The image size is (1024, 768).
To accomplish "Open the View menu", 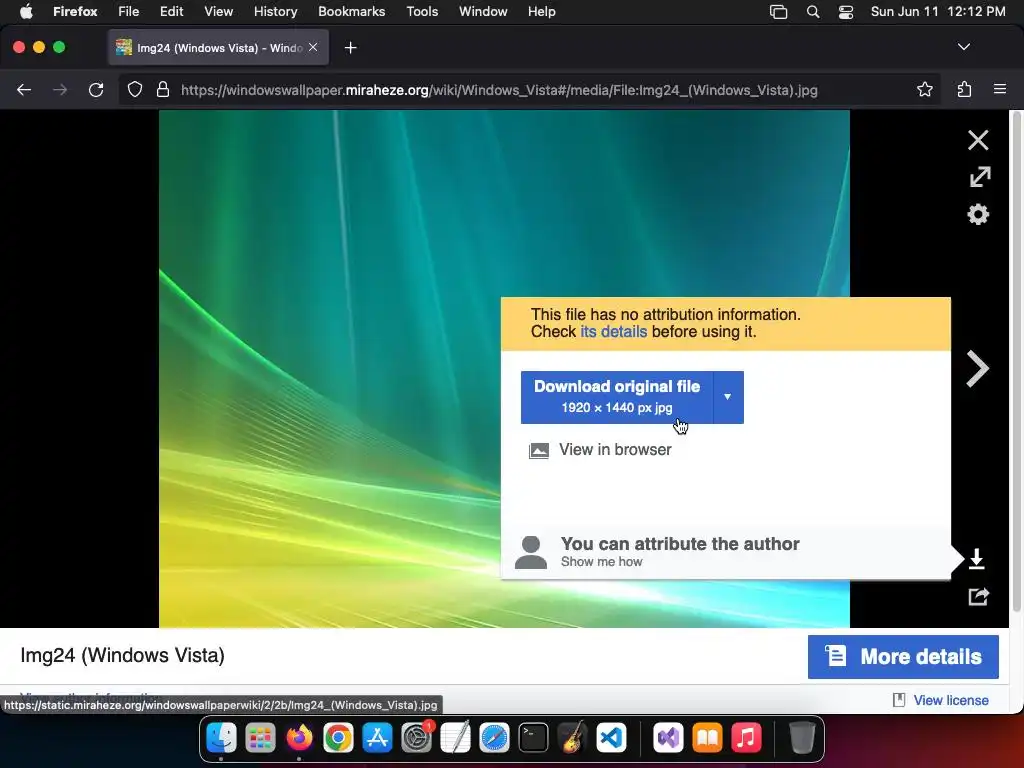I will point(218,11).
